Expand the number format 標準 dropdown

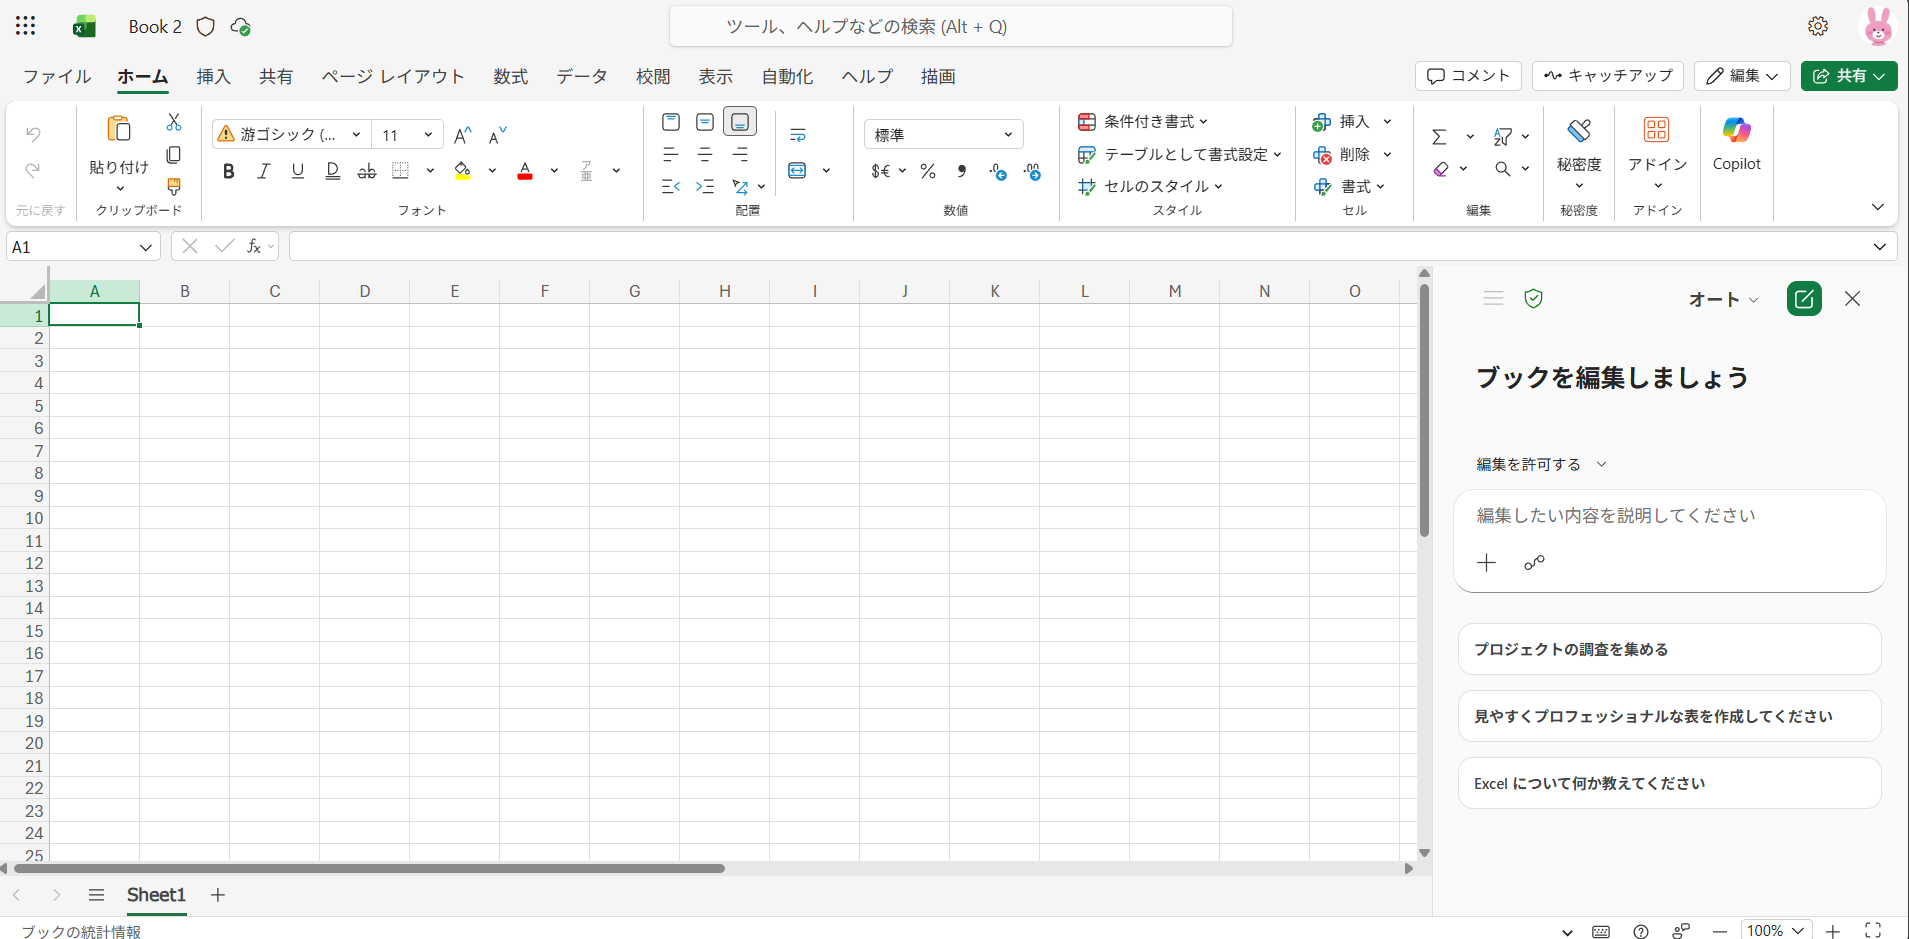click(1008, 135)
